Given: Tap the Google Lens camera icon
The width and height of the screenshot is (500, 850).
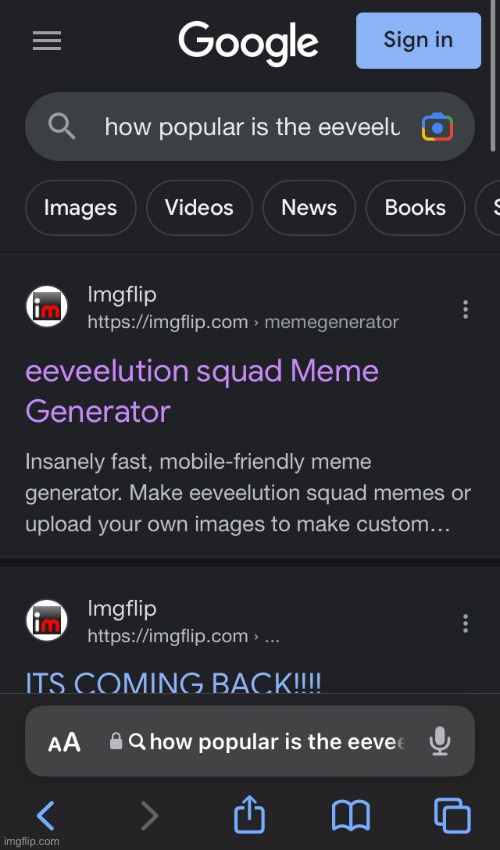Looking at the screenshot, I should pos(437,127).
